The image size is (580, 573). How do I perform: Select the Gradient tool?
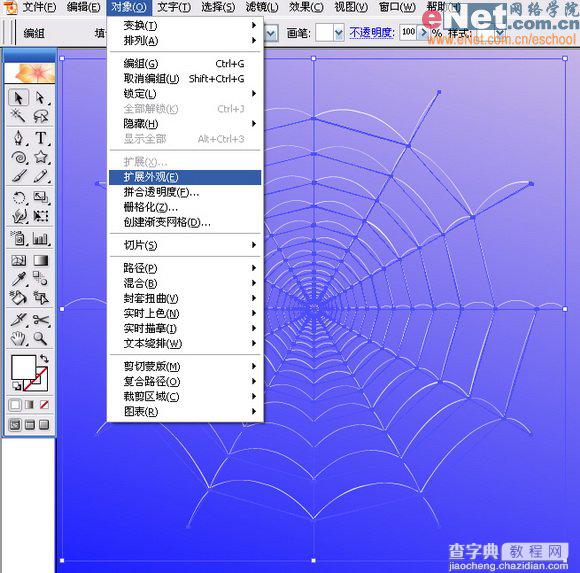40,260
